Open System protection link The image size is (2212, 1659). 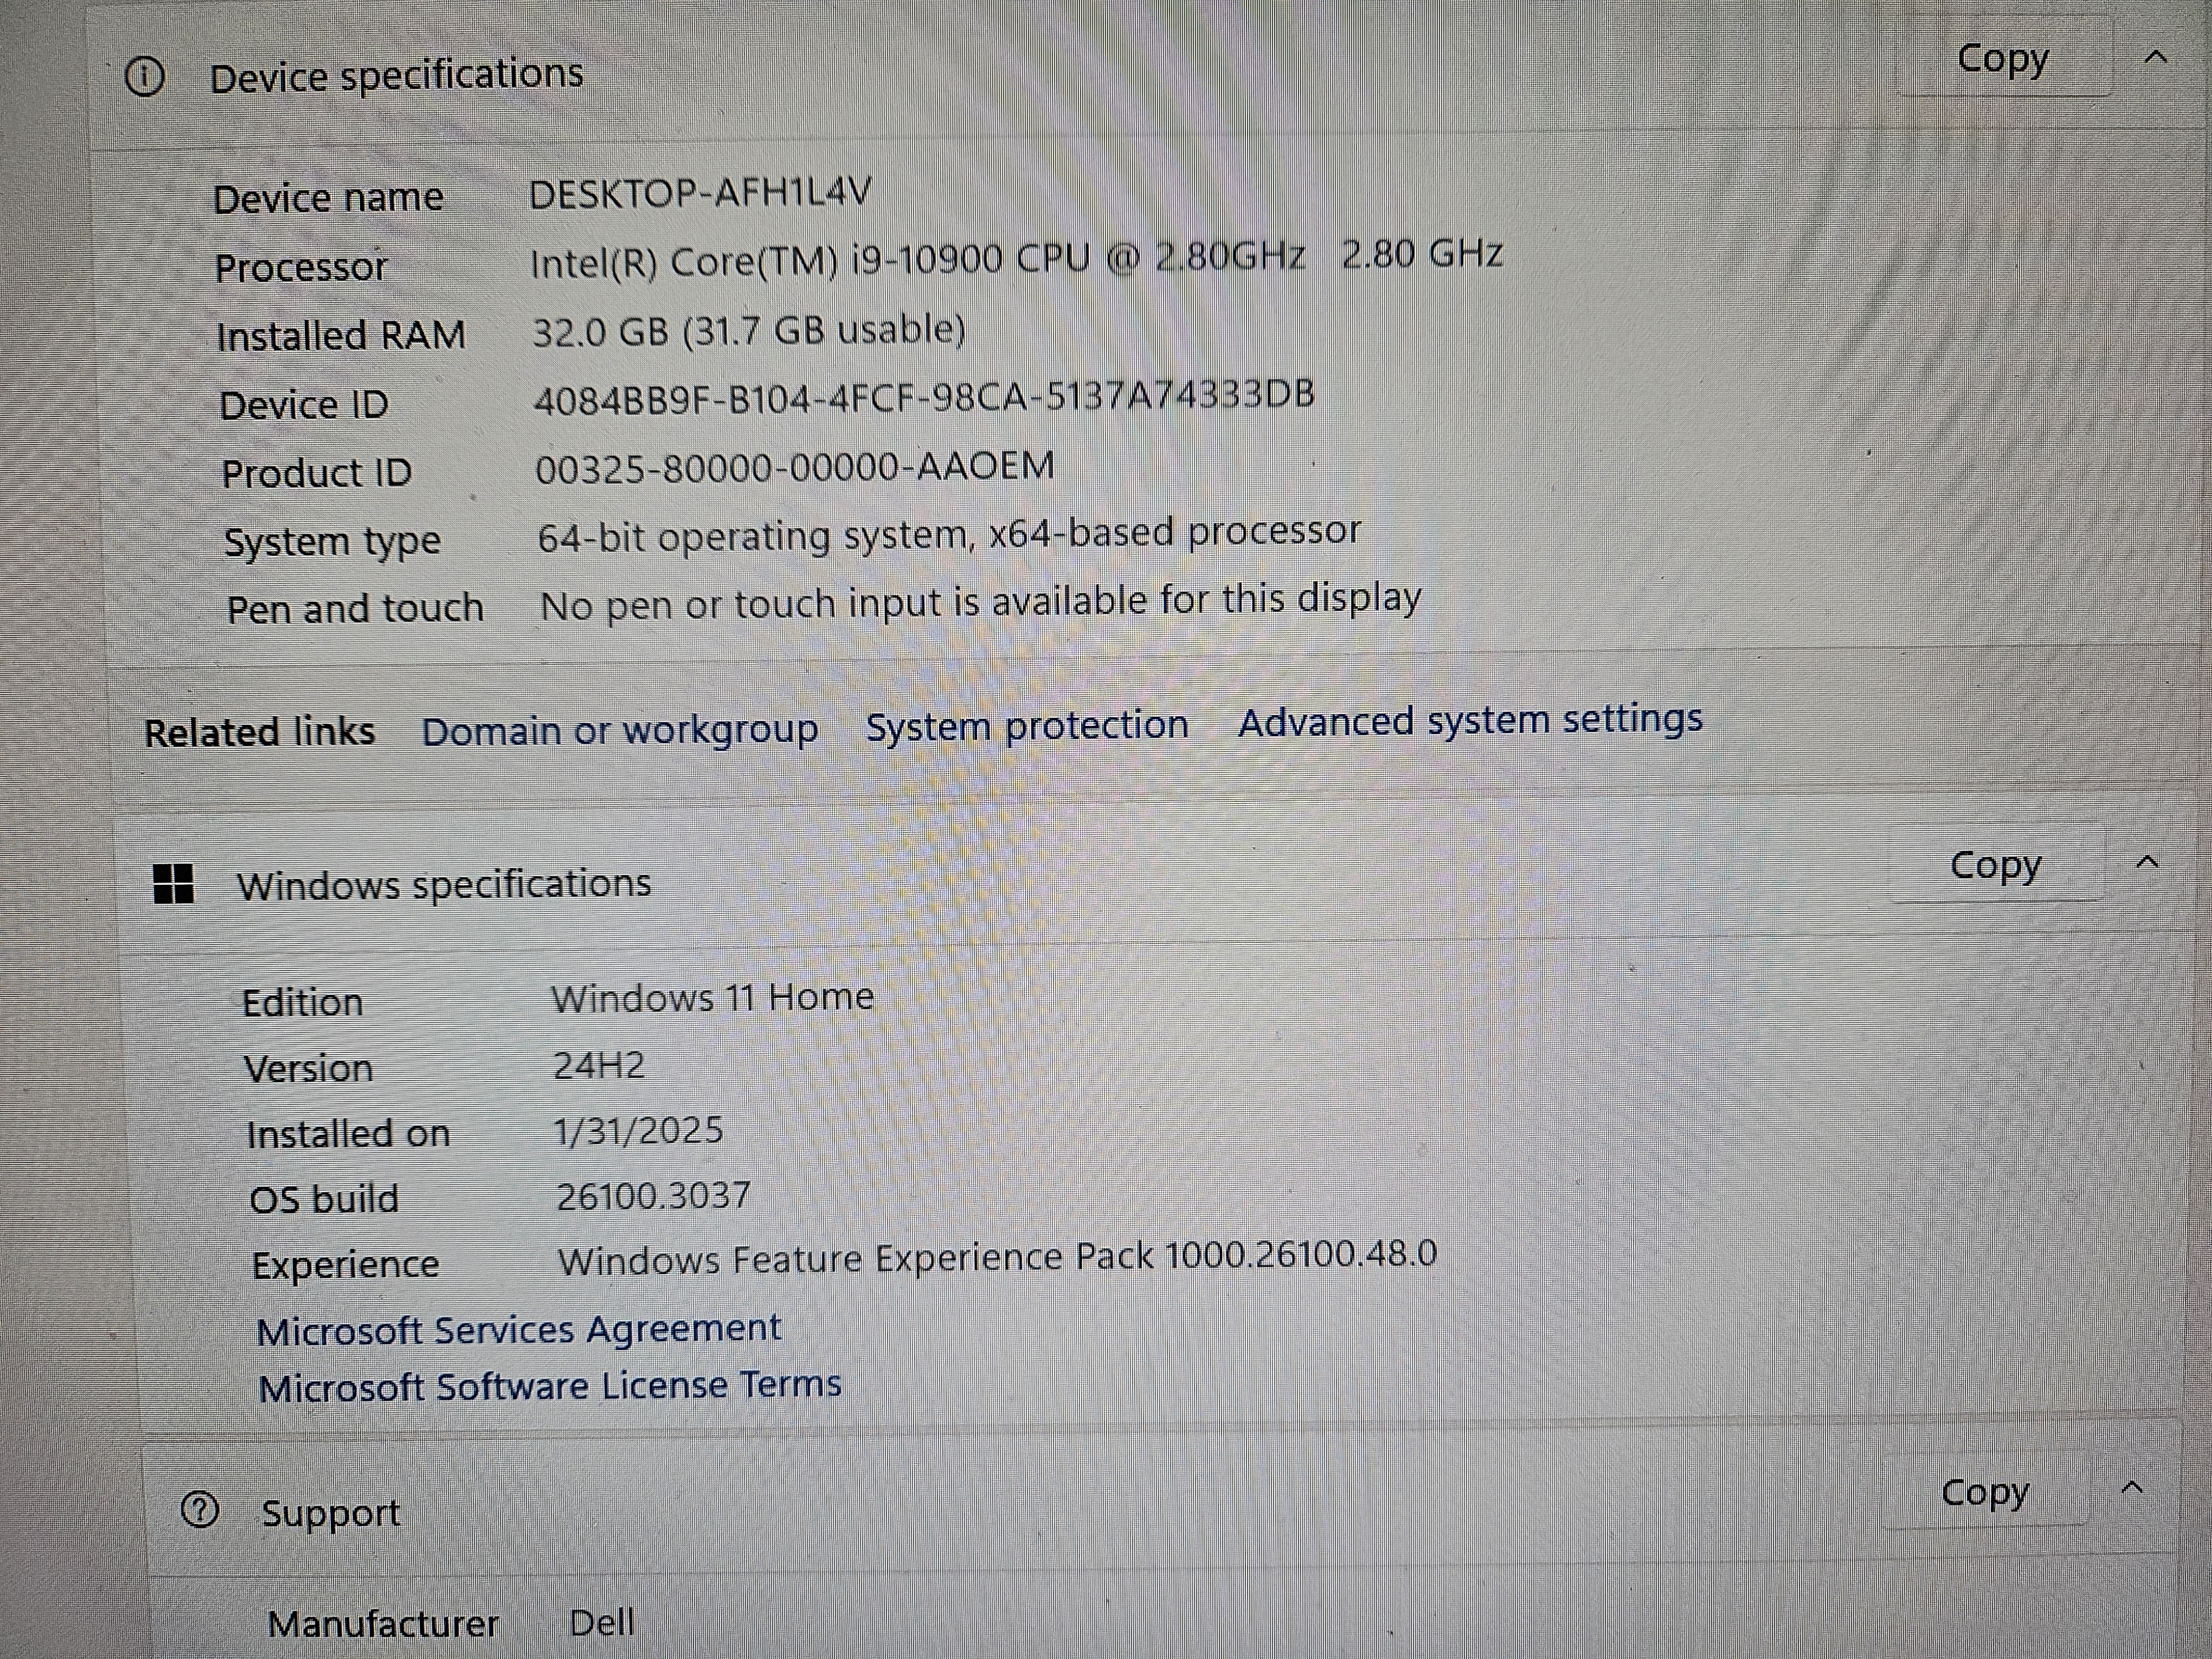[x=1027, y=725]
